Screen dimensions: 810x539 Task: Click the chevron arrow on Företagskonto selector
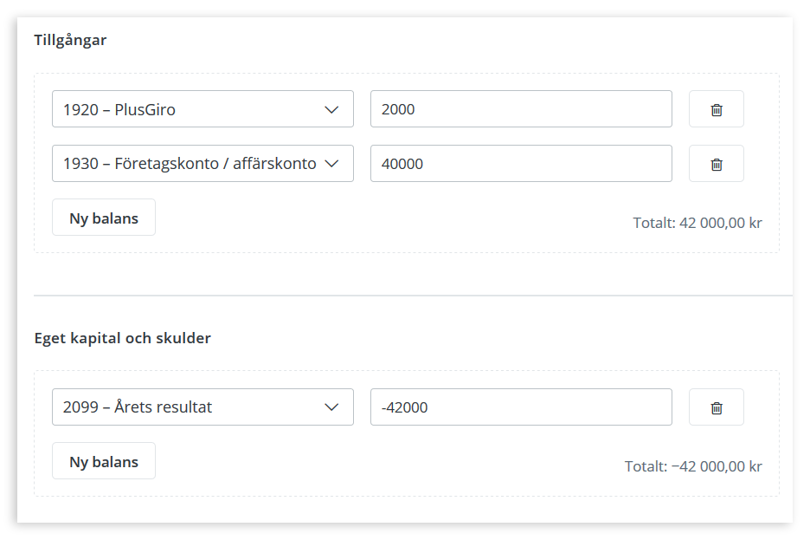(332, 164)
